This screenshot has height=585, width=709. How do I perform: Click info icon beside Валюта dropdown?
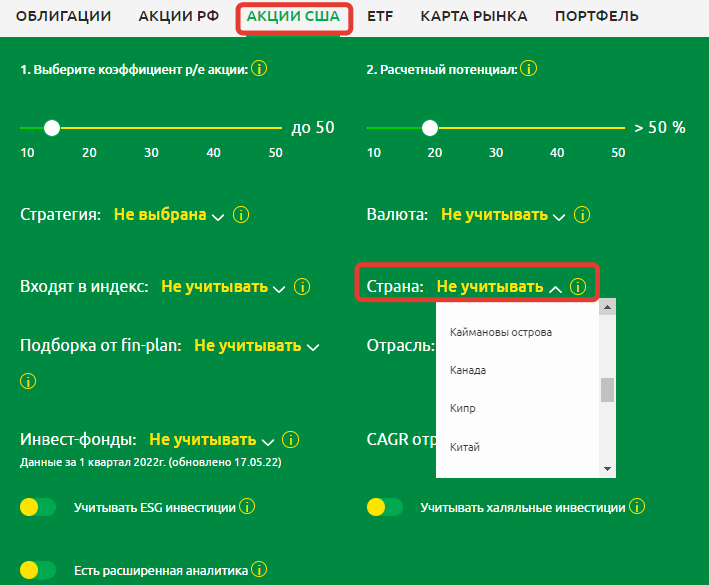[x=582, y=215]
